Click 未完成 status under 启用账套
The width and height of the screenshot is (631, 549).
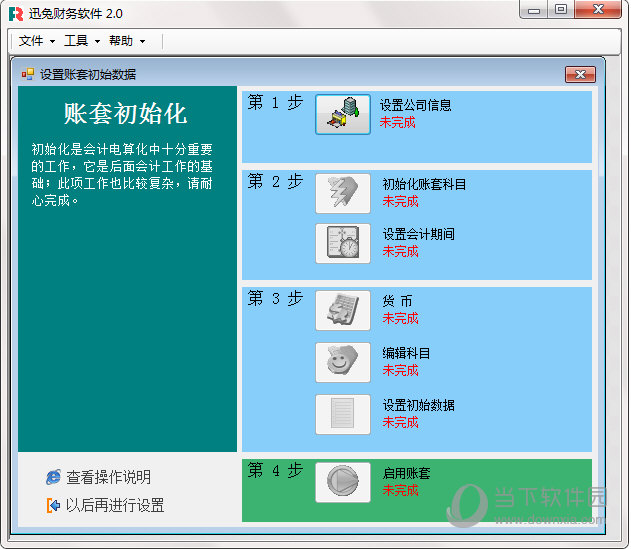(x=400, y=490)
